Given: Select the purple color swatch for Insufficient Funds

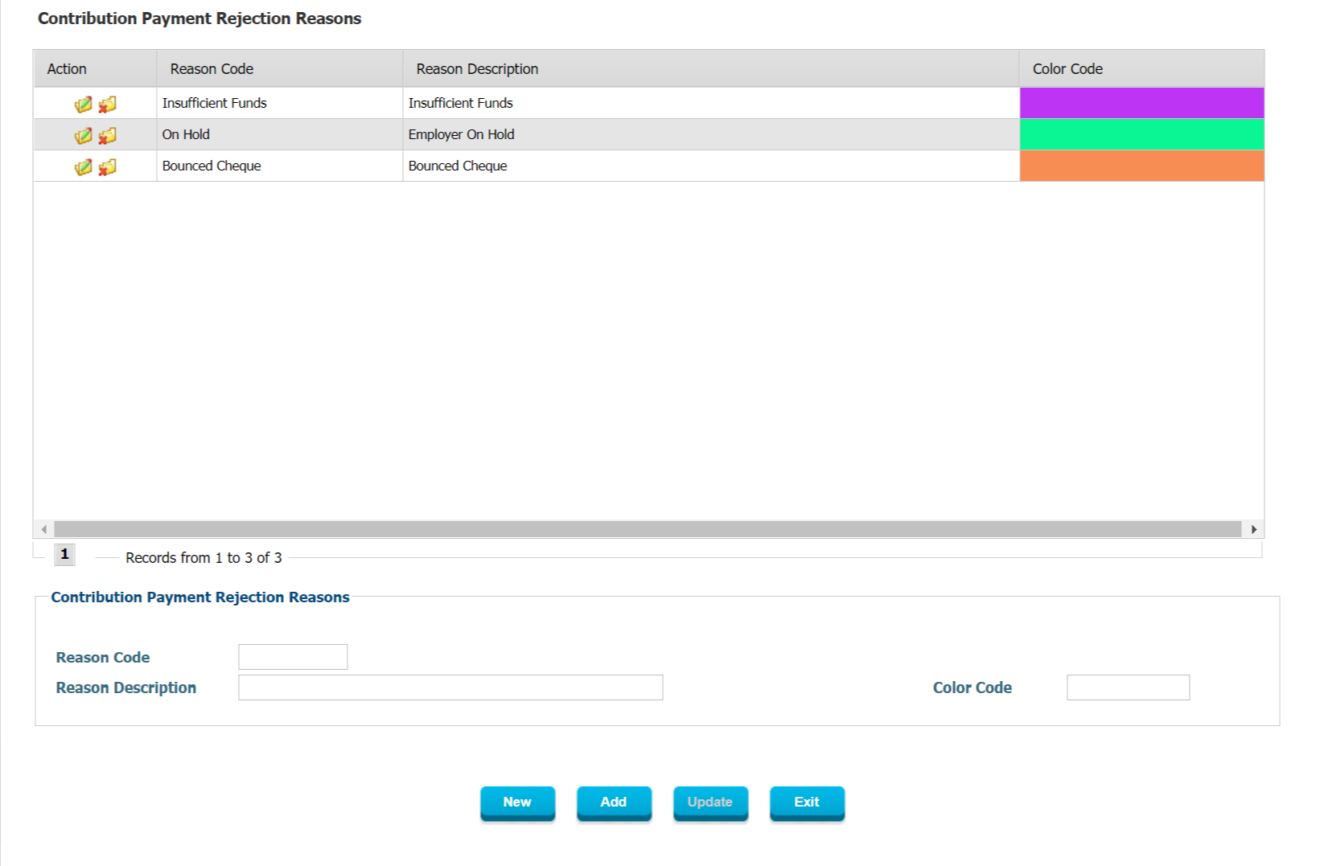Looking at the screenshot, I should coord(1141,103).
